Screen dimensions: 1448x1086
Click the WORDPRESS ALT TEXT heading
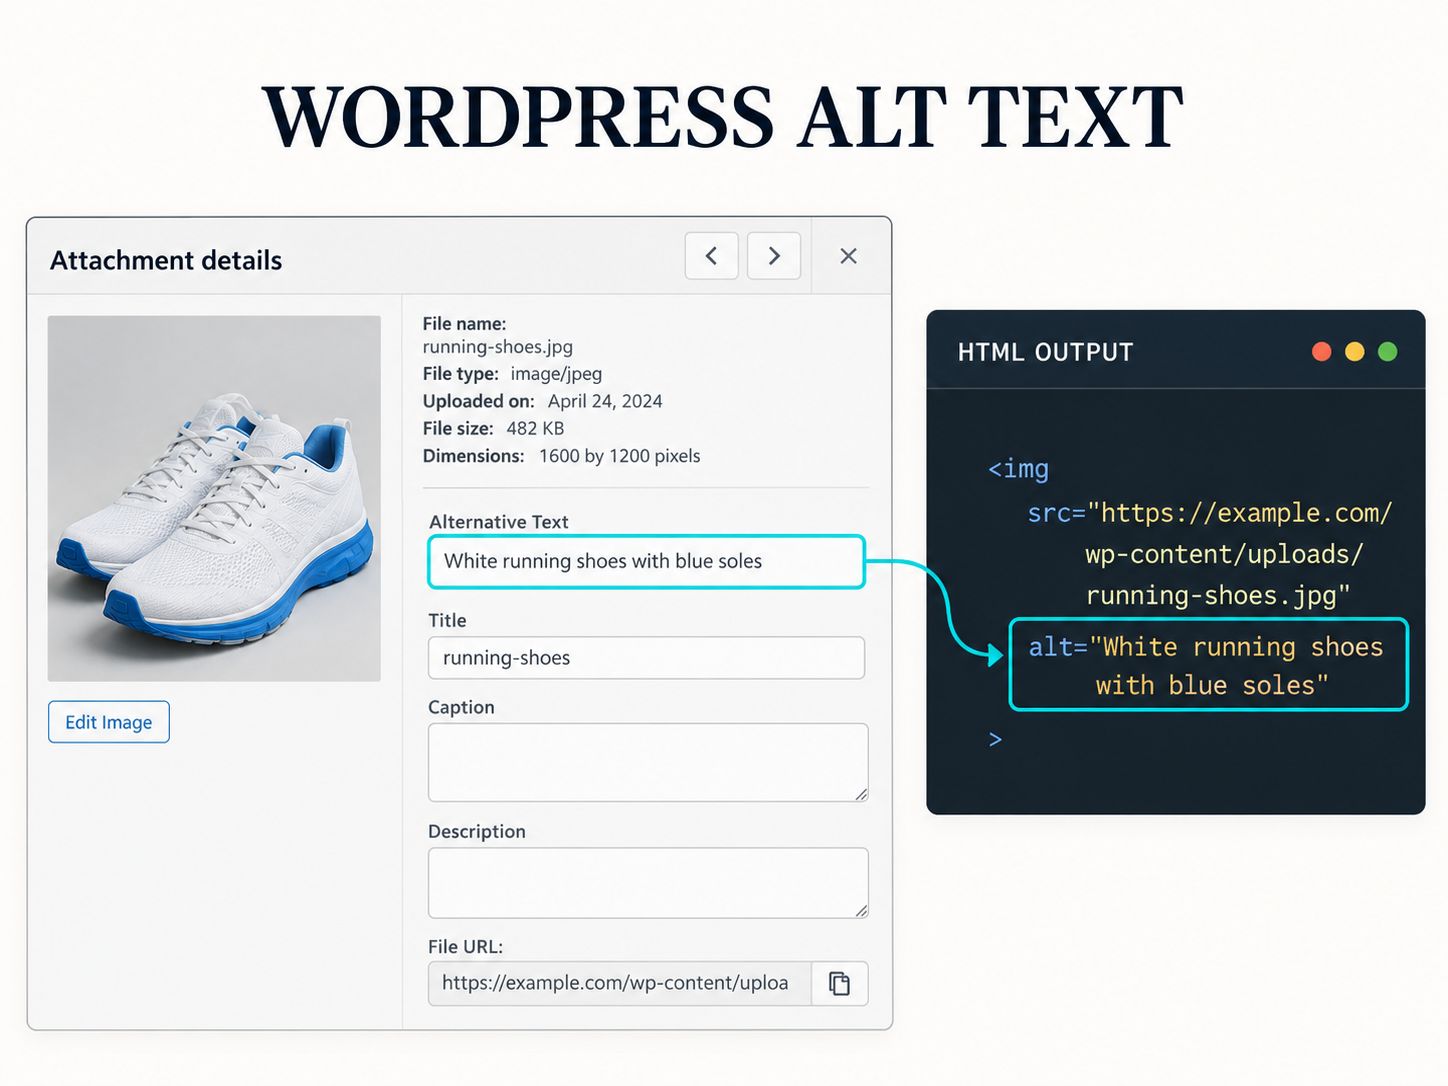(722, 117)
